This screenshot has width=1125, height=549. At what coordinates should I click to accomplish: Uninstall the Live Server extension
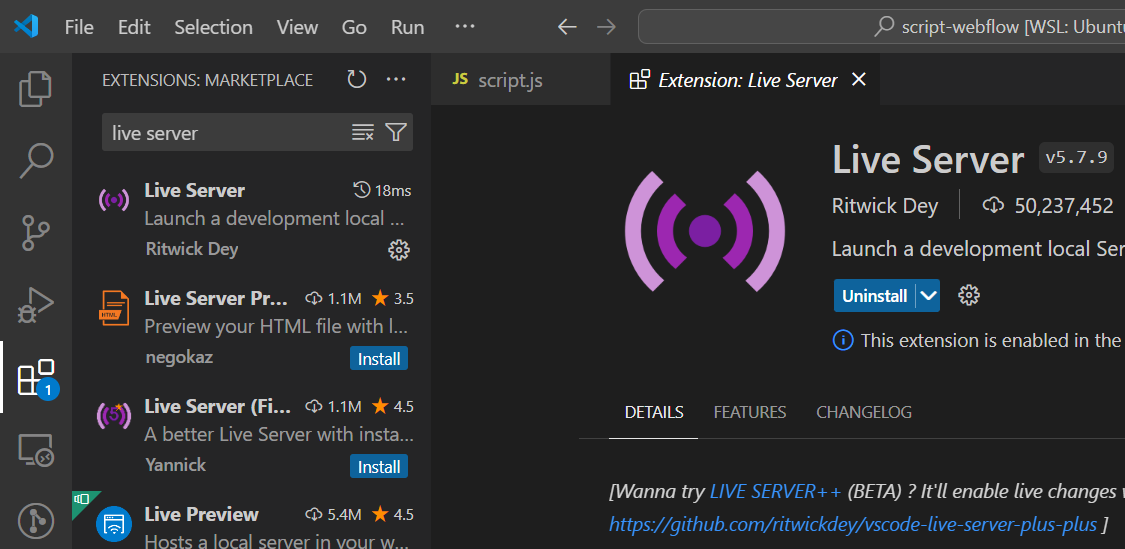click(x=875, y=296)
